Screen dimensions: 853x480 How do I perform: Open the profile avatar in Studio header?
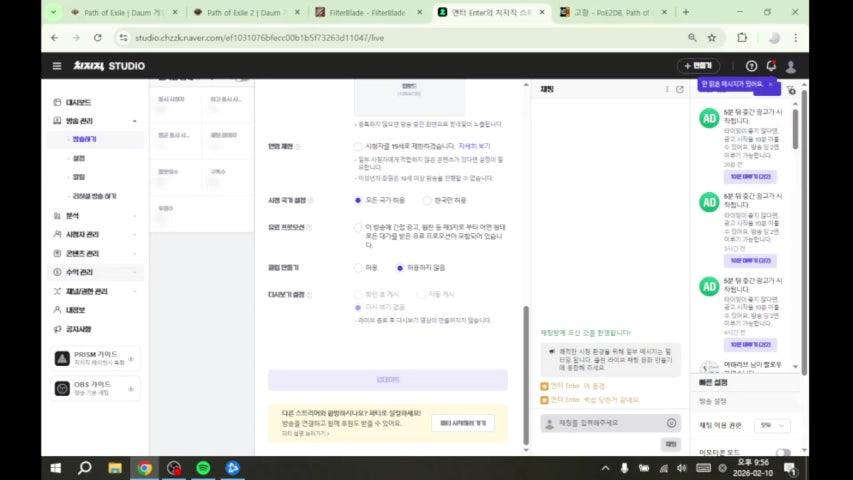[790, 66]
